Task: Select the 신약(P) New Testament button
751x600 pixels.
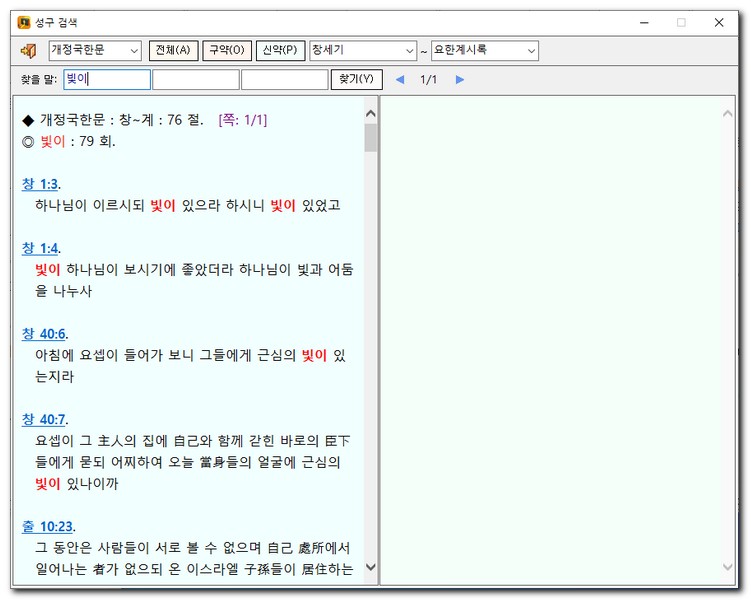Action: 280,50
